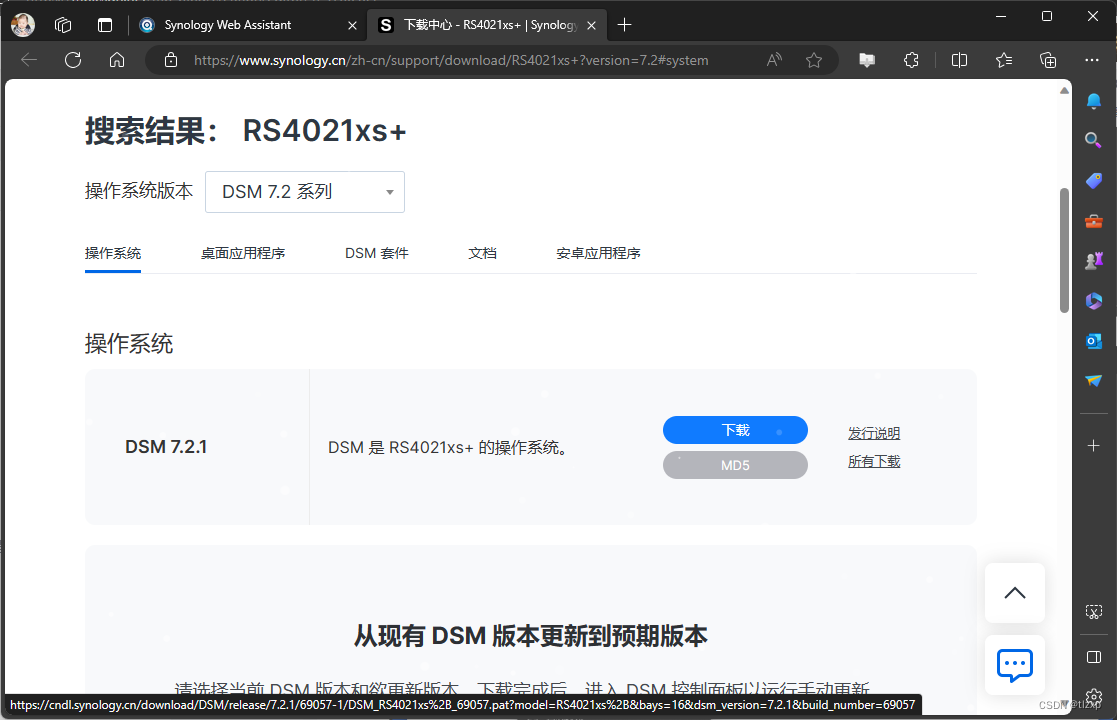Click the toolbar icon left of the extensions puzzle piece
1117x720 pixels.
pos(867,61)
